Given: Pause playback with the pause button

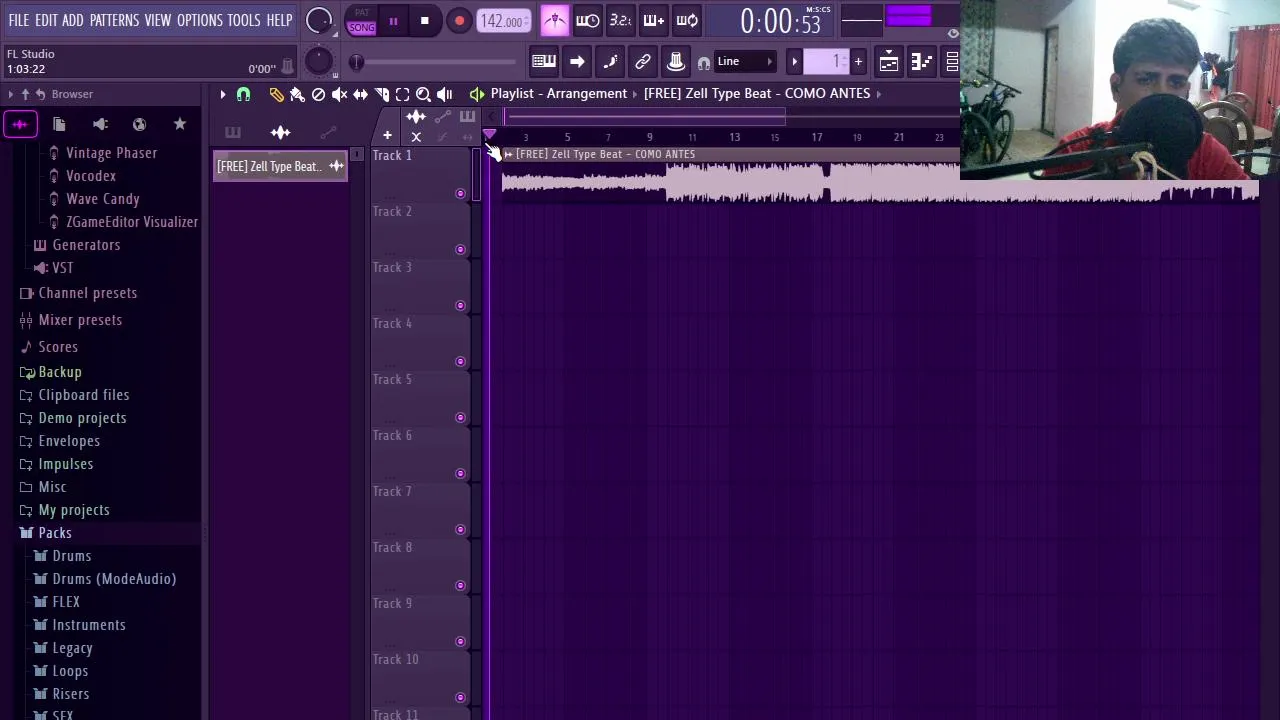Looking at the screenshot, I should pyautogui.click(x=393, y=21).
